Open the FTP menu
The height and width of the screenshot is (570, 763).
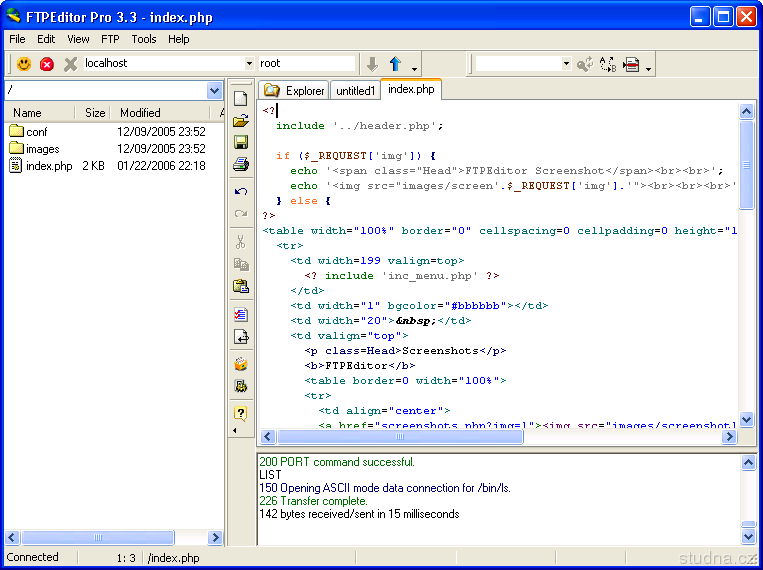pyautogui.click(x=110, y=39)
